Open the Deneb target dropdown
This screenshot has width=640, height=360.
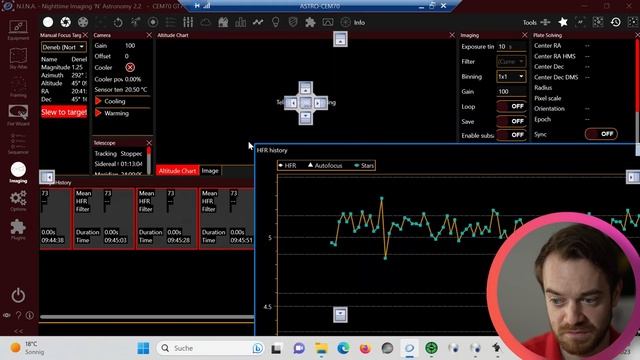point(64,47)
